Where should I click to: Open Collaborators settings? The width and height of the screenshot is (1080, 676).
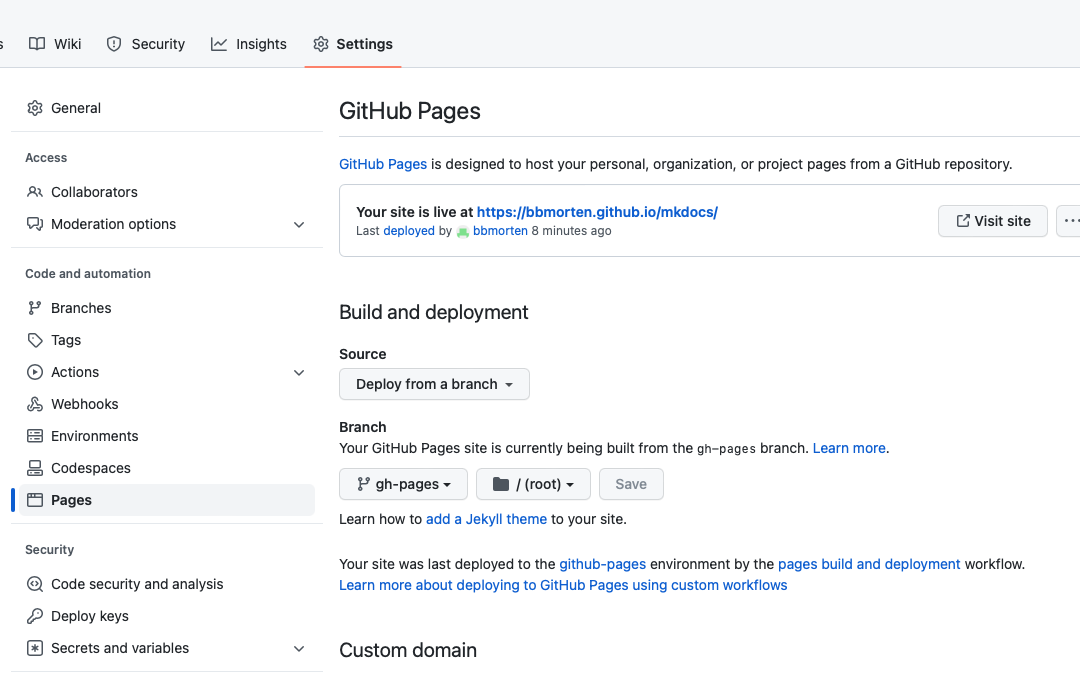[167, 192]
